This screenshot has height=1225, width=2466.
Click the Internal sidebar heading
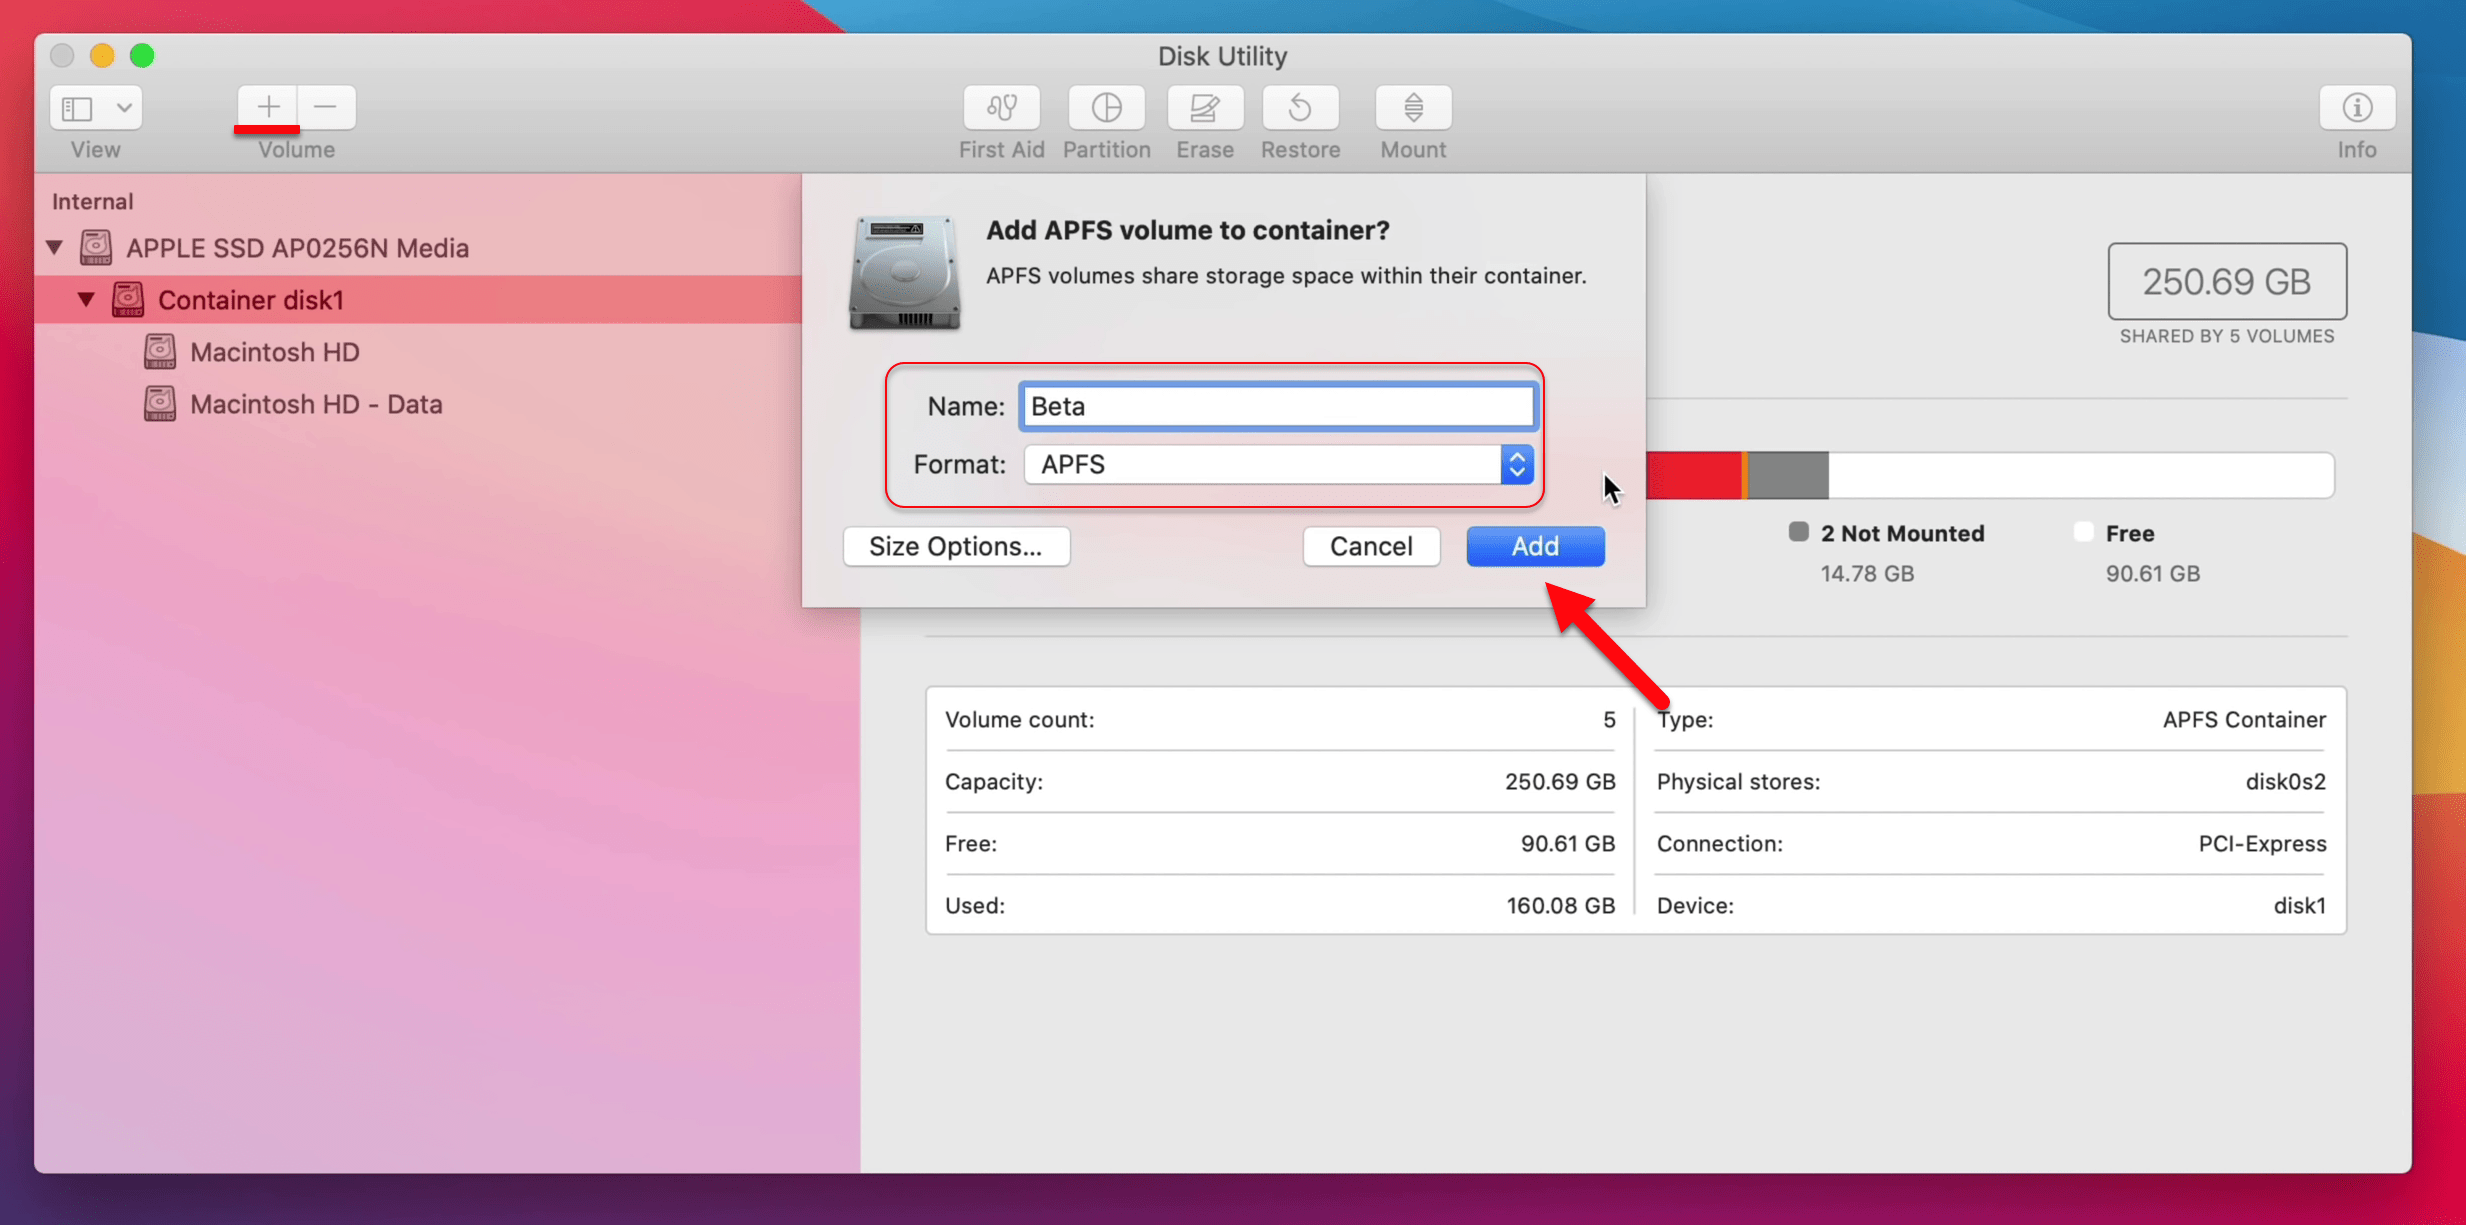pyautogui.click(x=92, y=201)
